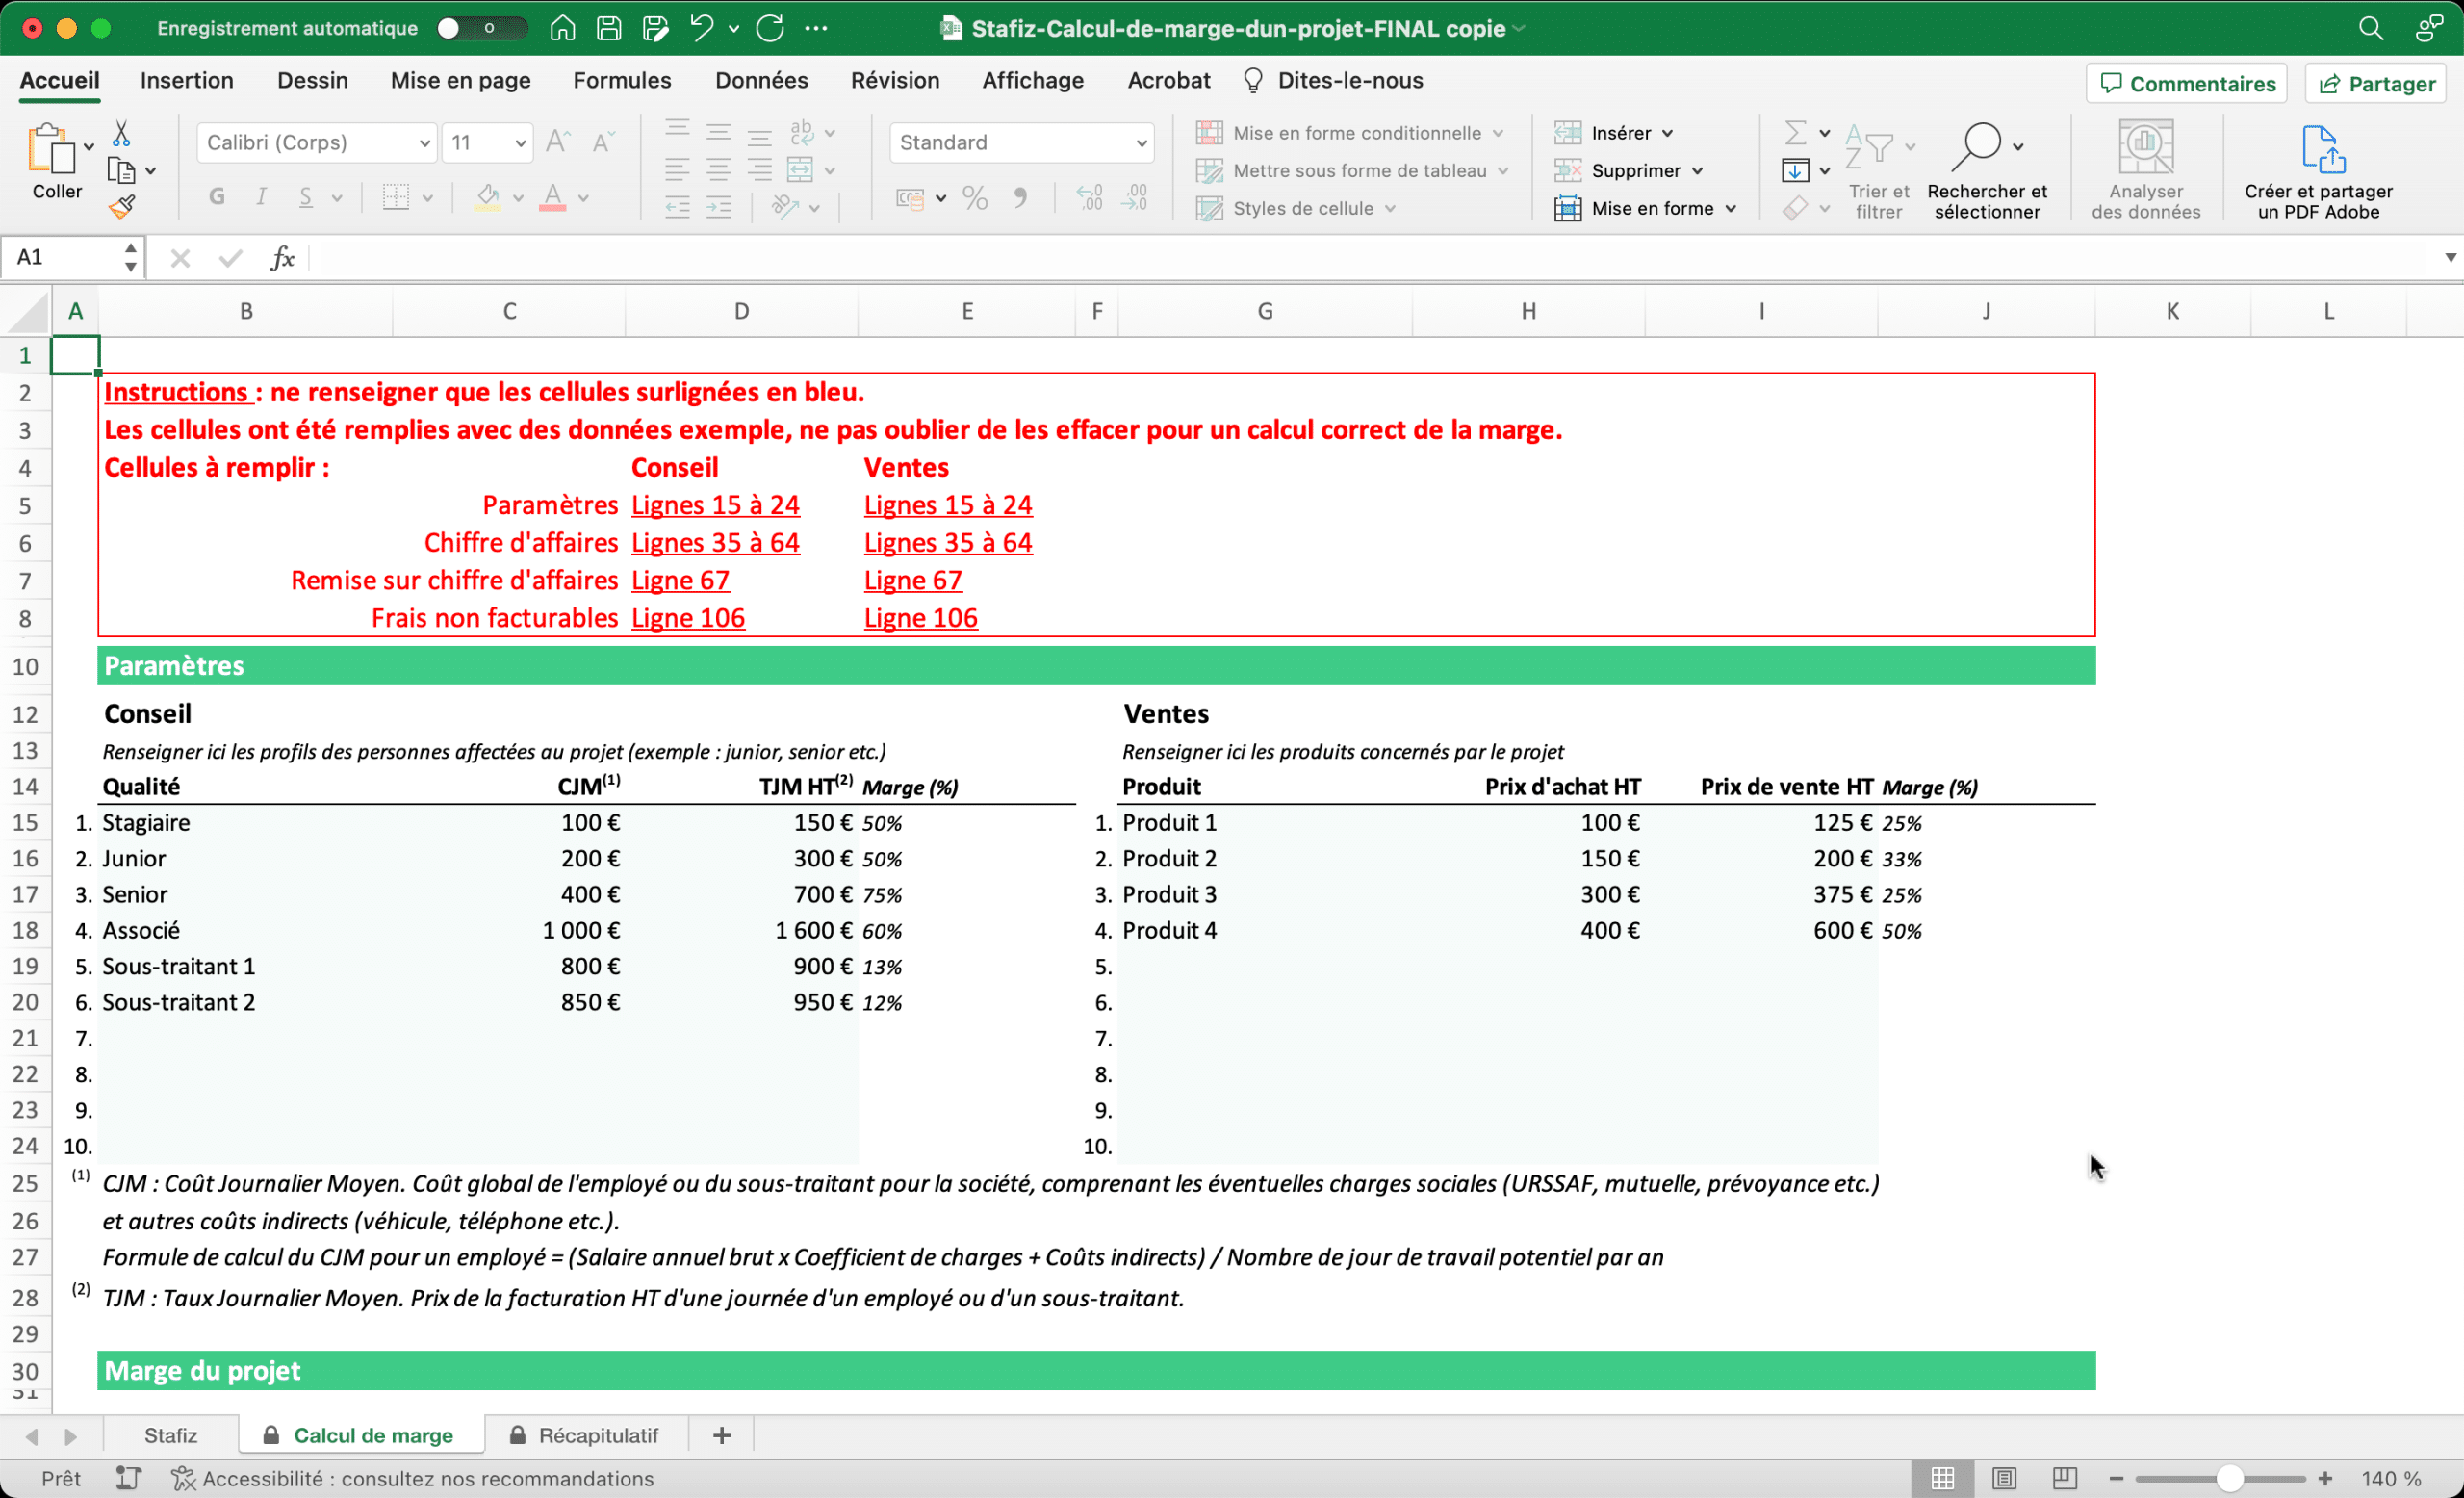Open the fill color bucket swatch
Image resolution: width=2464 pixels, height=1498 pixels.
click(x=488, y=197)
